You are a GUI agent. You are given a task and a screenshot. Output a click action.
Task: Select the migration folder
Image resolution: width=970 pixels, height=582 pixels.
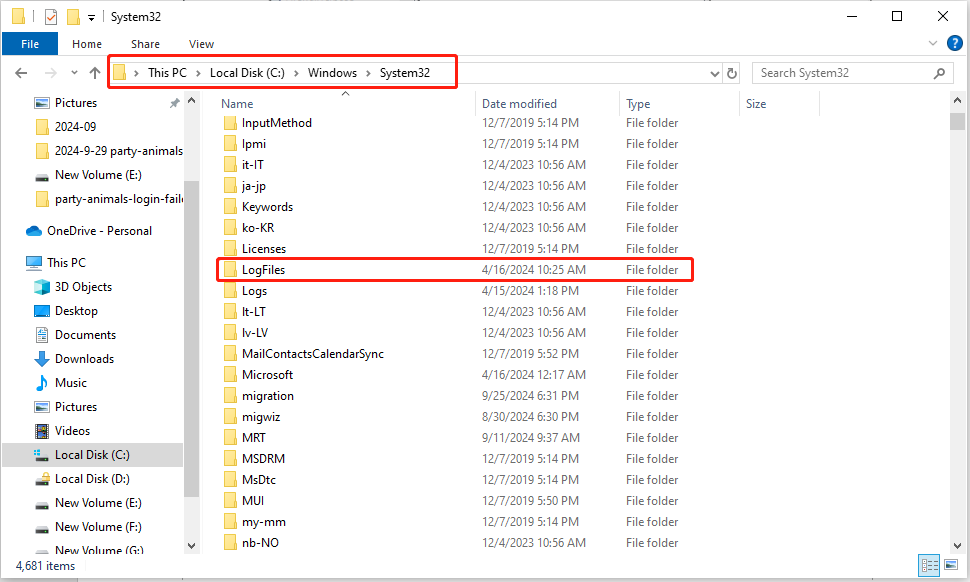click(268, 396)
